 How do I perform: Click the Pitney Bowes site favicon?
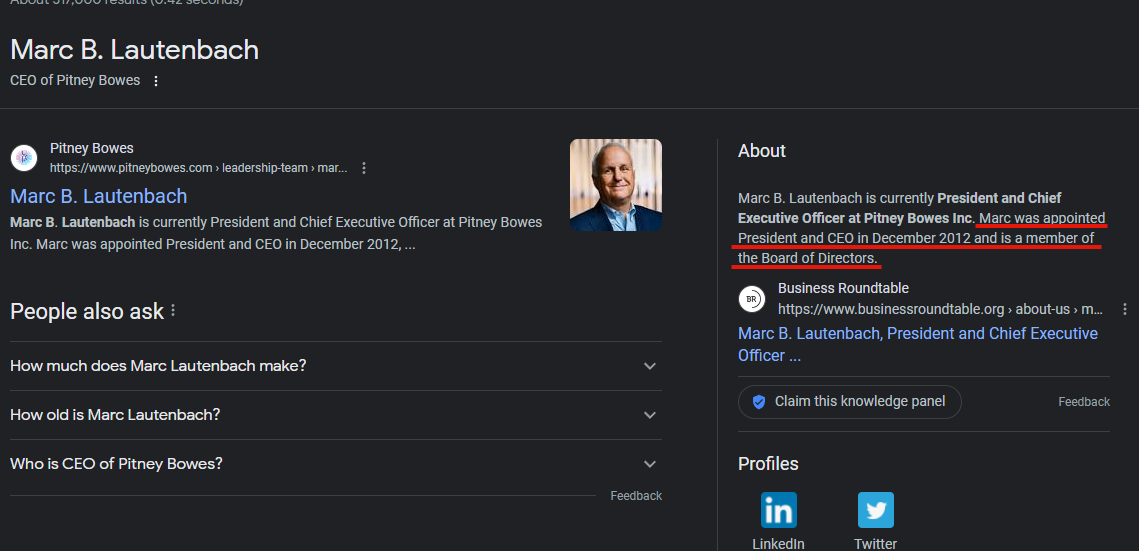click(24, 158)
